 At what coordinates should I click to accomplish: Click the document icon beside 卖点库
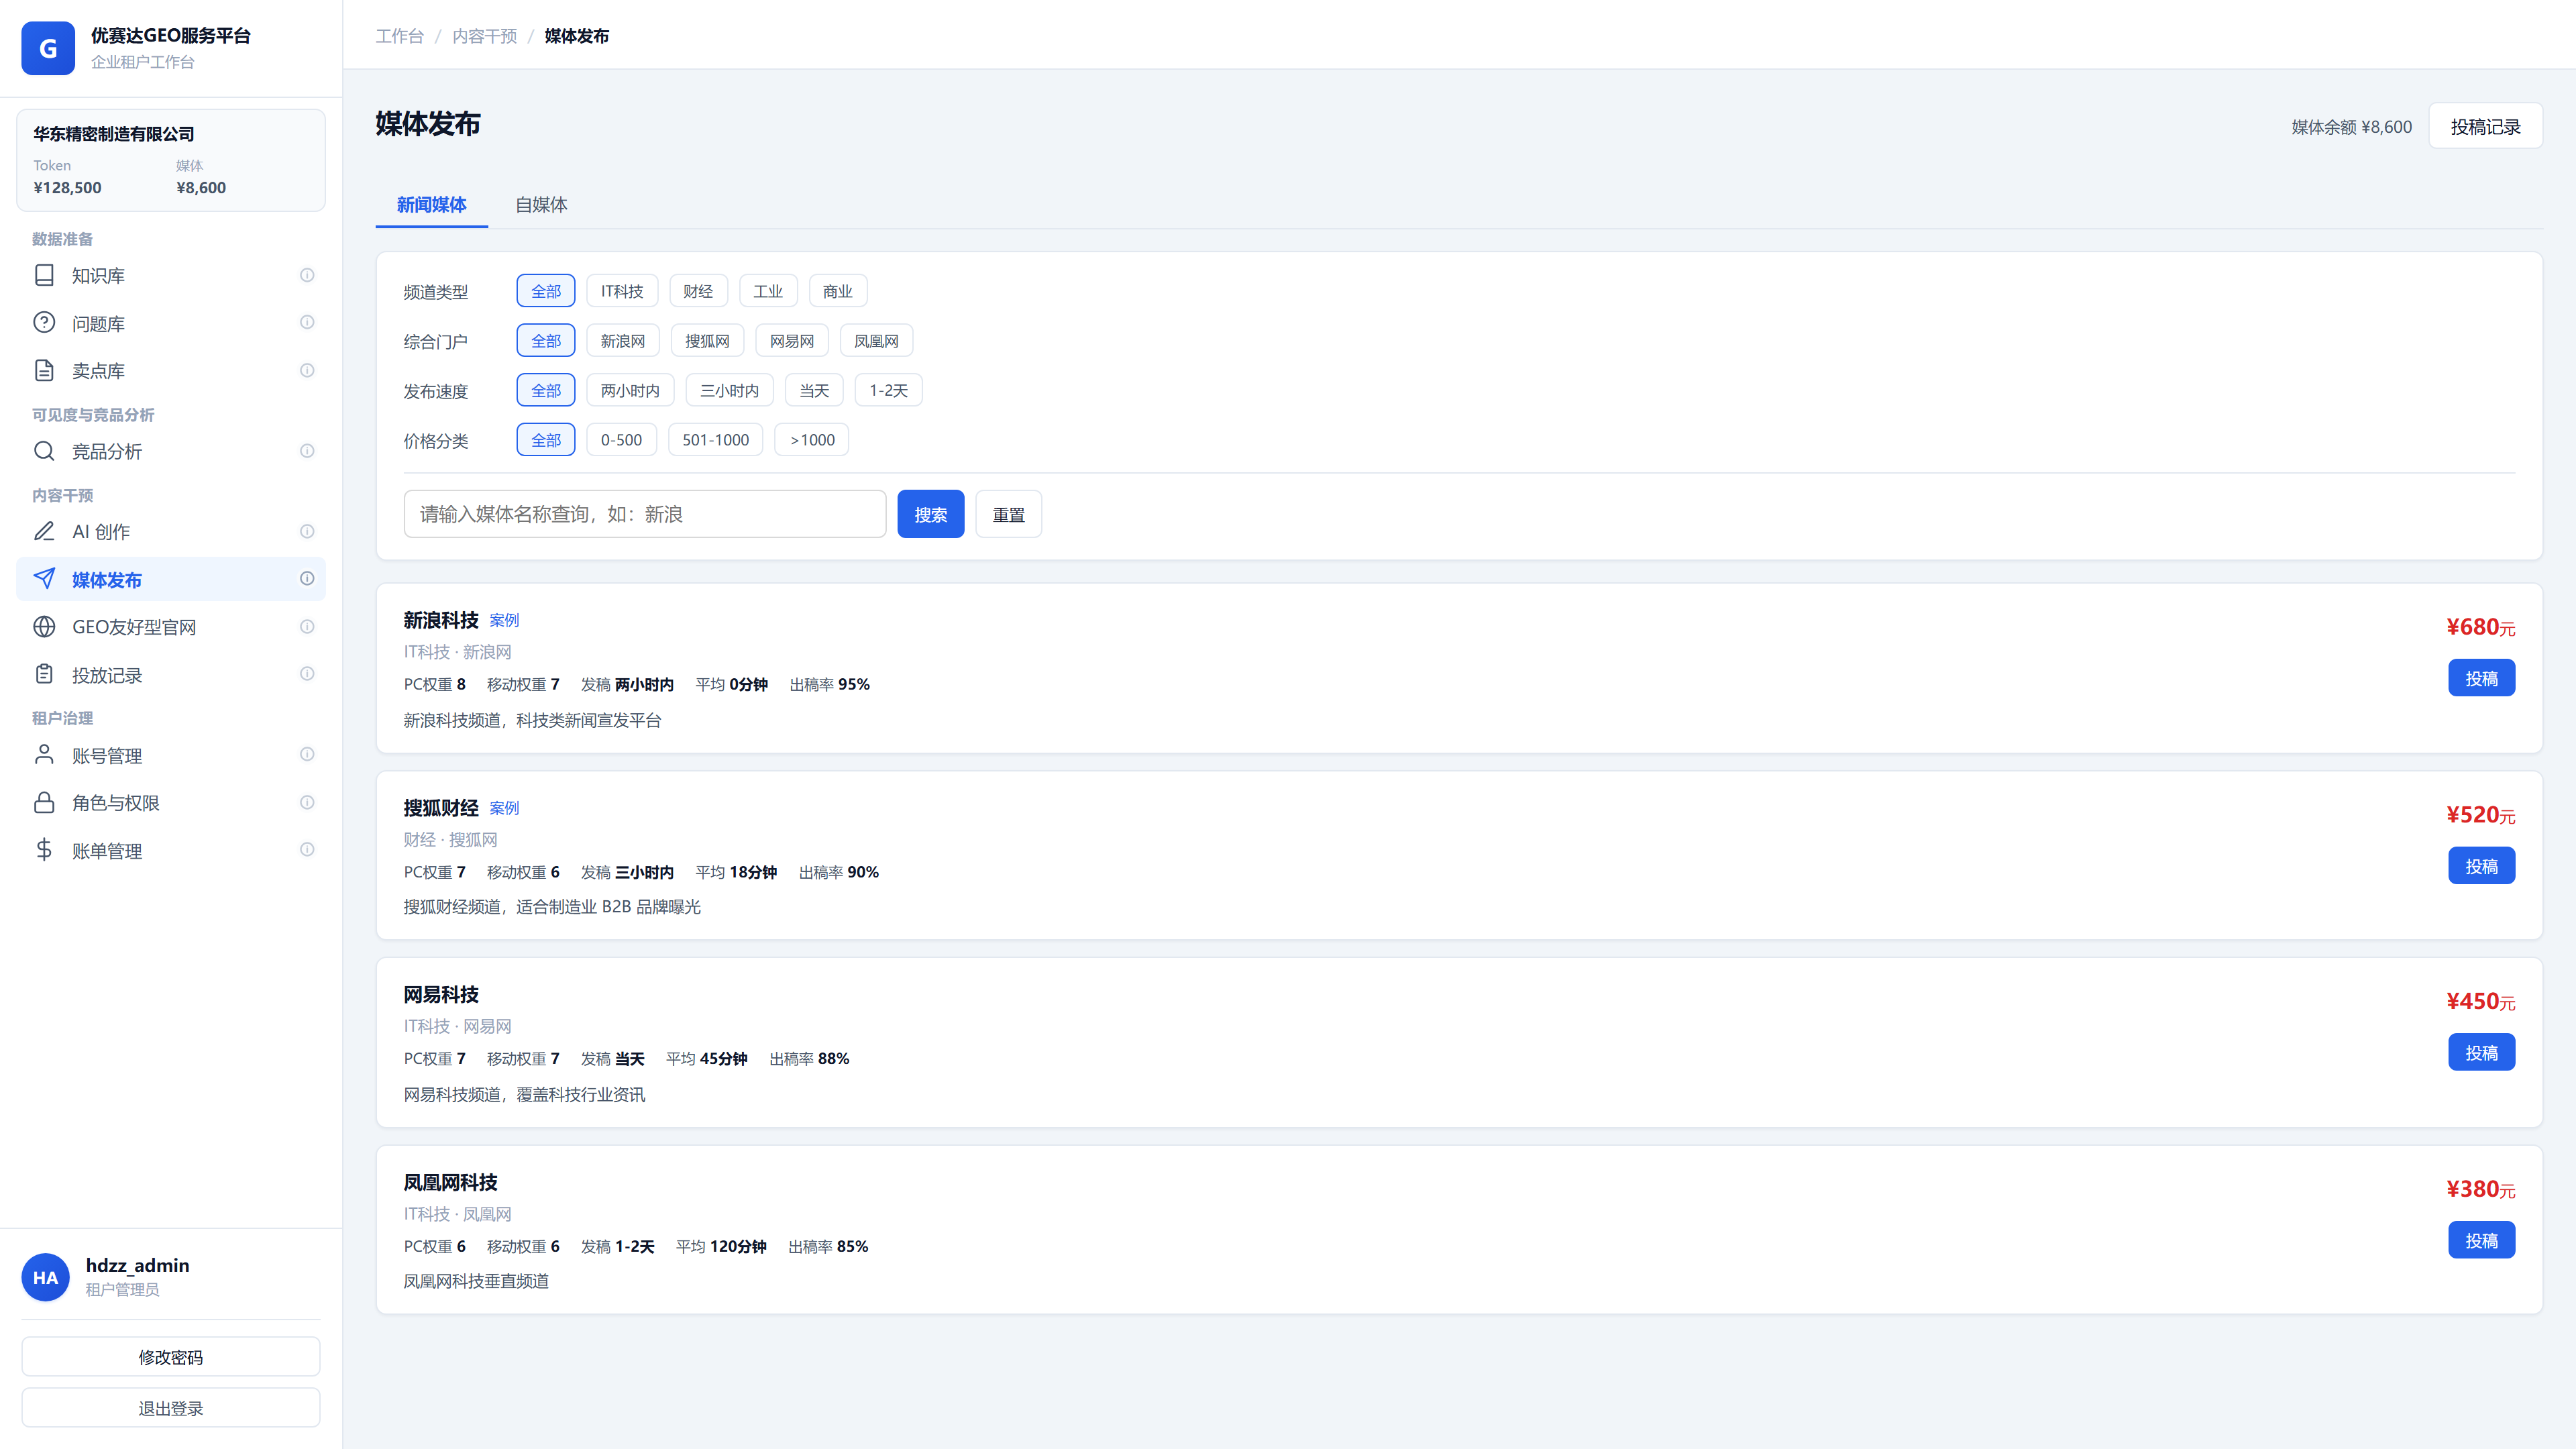coord(44,371)
